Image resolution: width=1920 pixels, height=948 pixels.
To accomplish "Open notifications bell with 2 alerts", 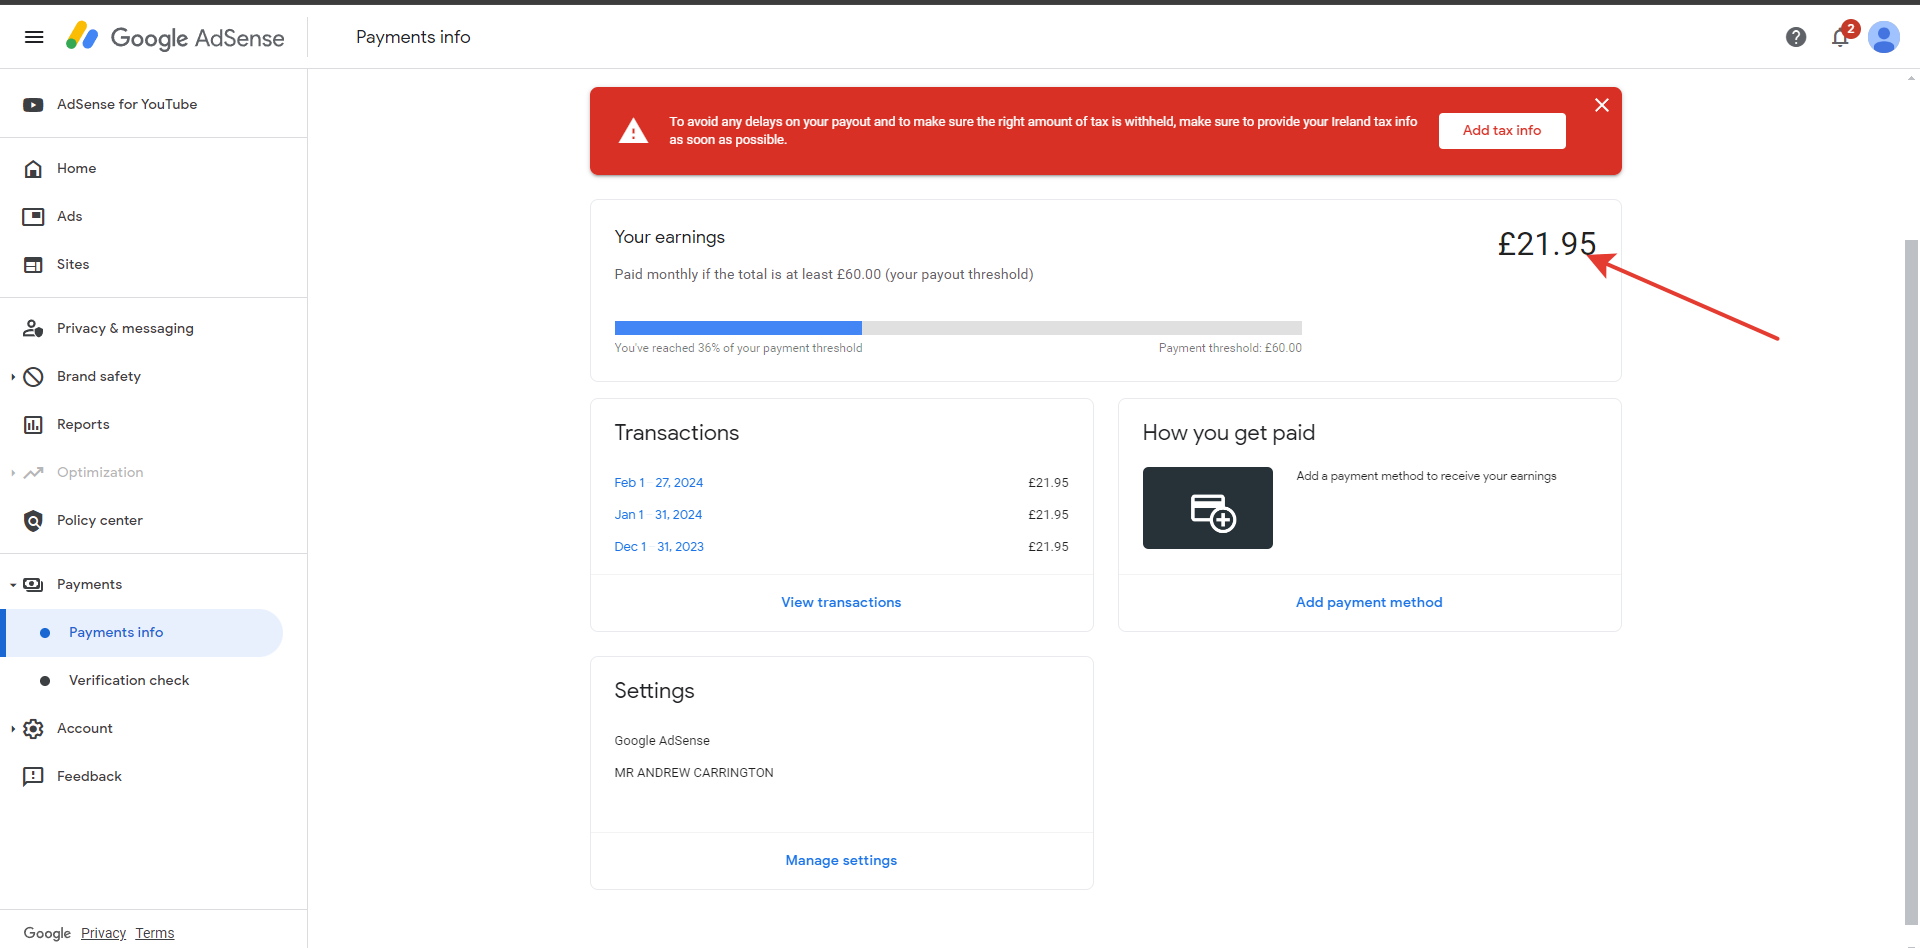I will [x=1841, y=37].
